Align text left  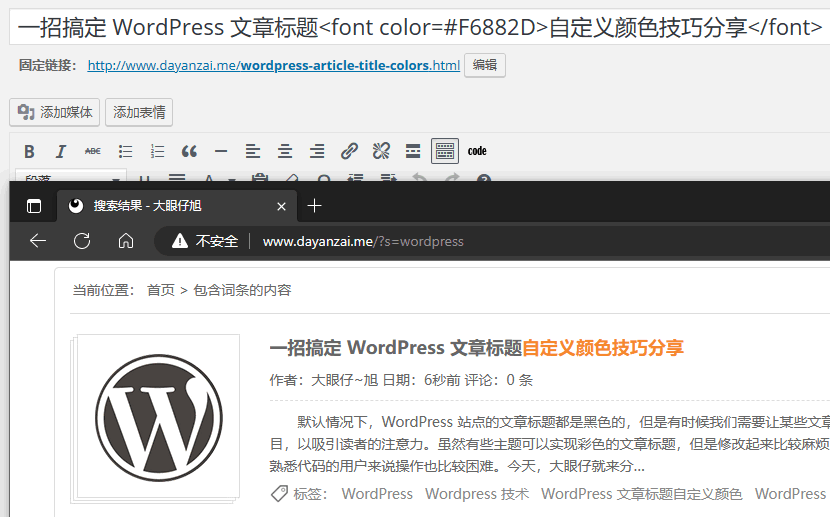(x=253, y=151)
